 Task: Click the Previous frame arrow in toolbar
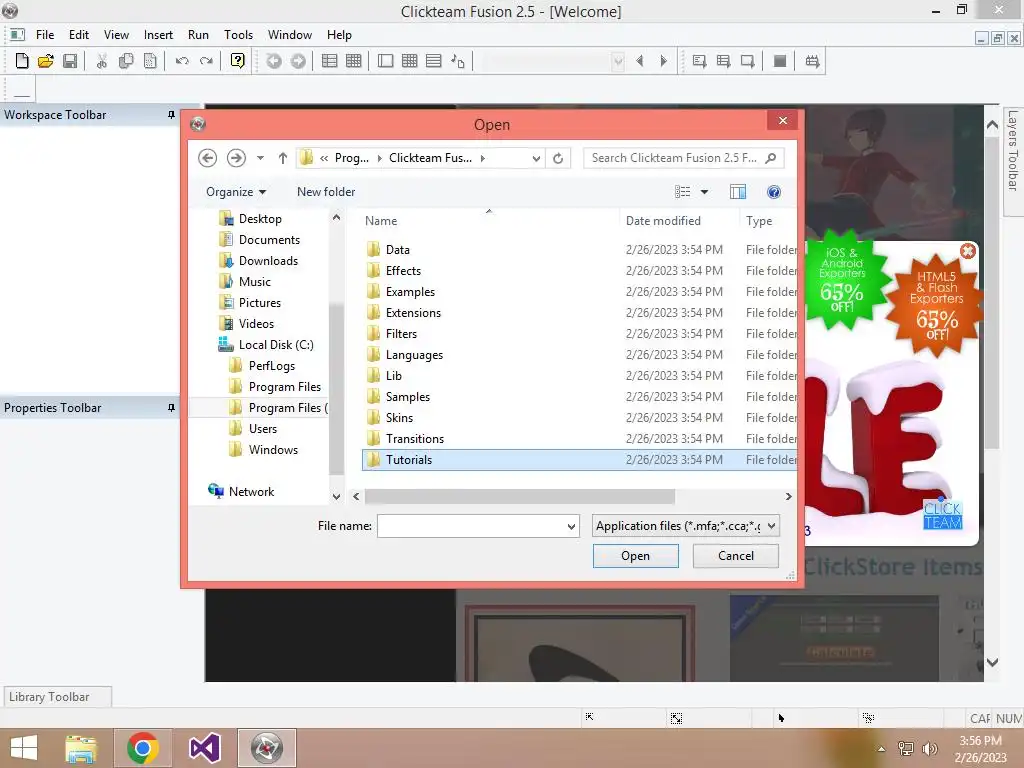[639, 61]
